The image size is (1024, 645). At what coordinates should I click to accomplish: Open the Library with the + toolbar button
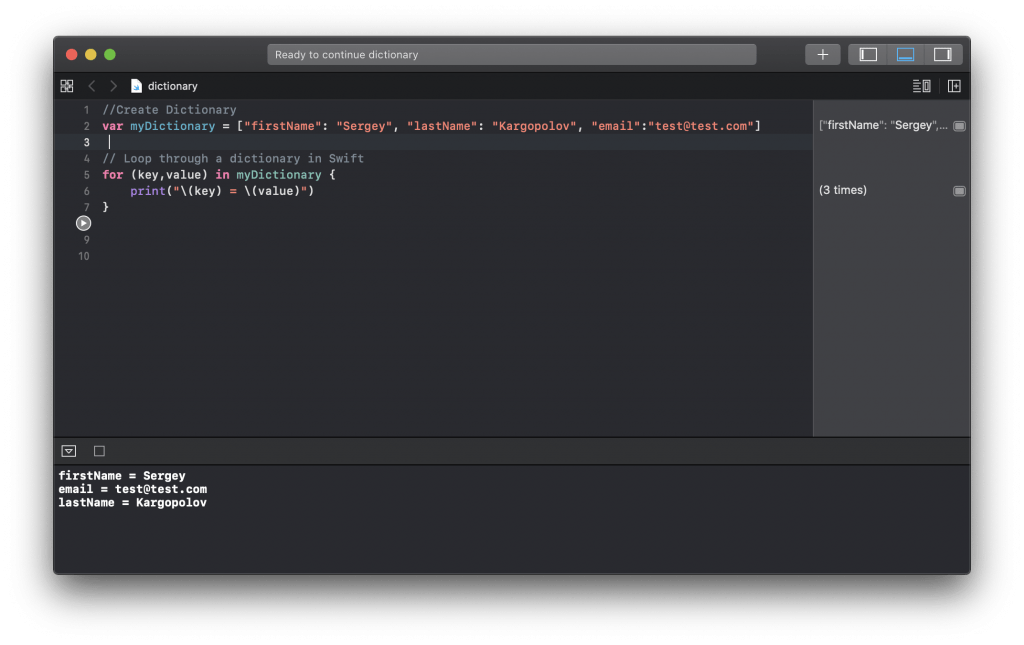(822, 54)
